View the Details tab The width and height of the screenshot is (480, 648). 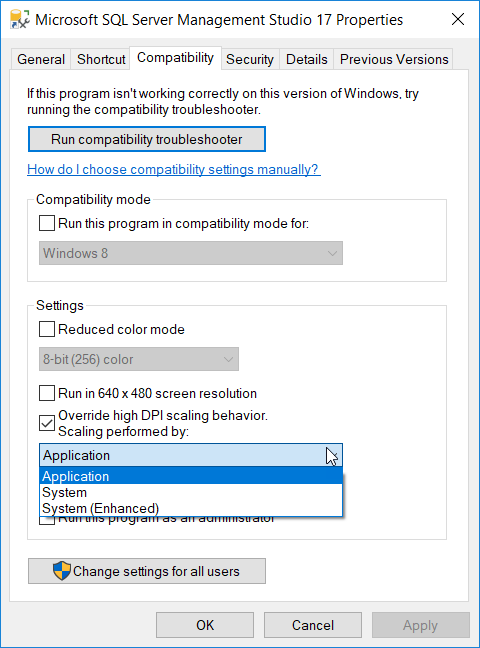(306, 59)
